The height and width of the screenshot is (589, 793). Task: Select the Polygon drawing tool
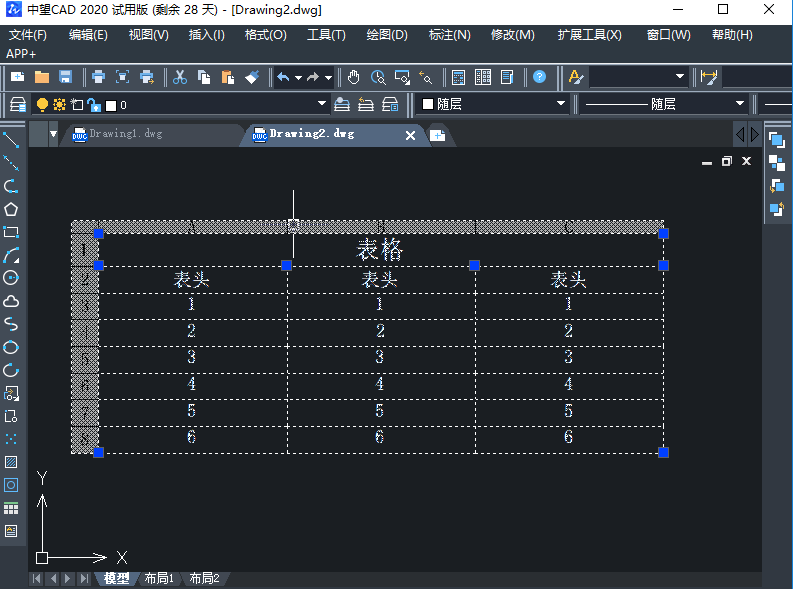coord(11,209)
